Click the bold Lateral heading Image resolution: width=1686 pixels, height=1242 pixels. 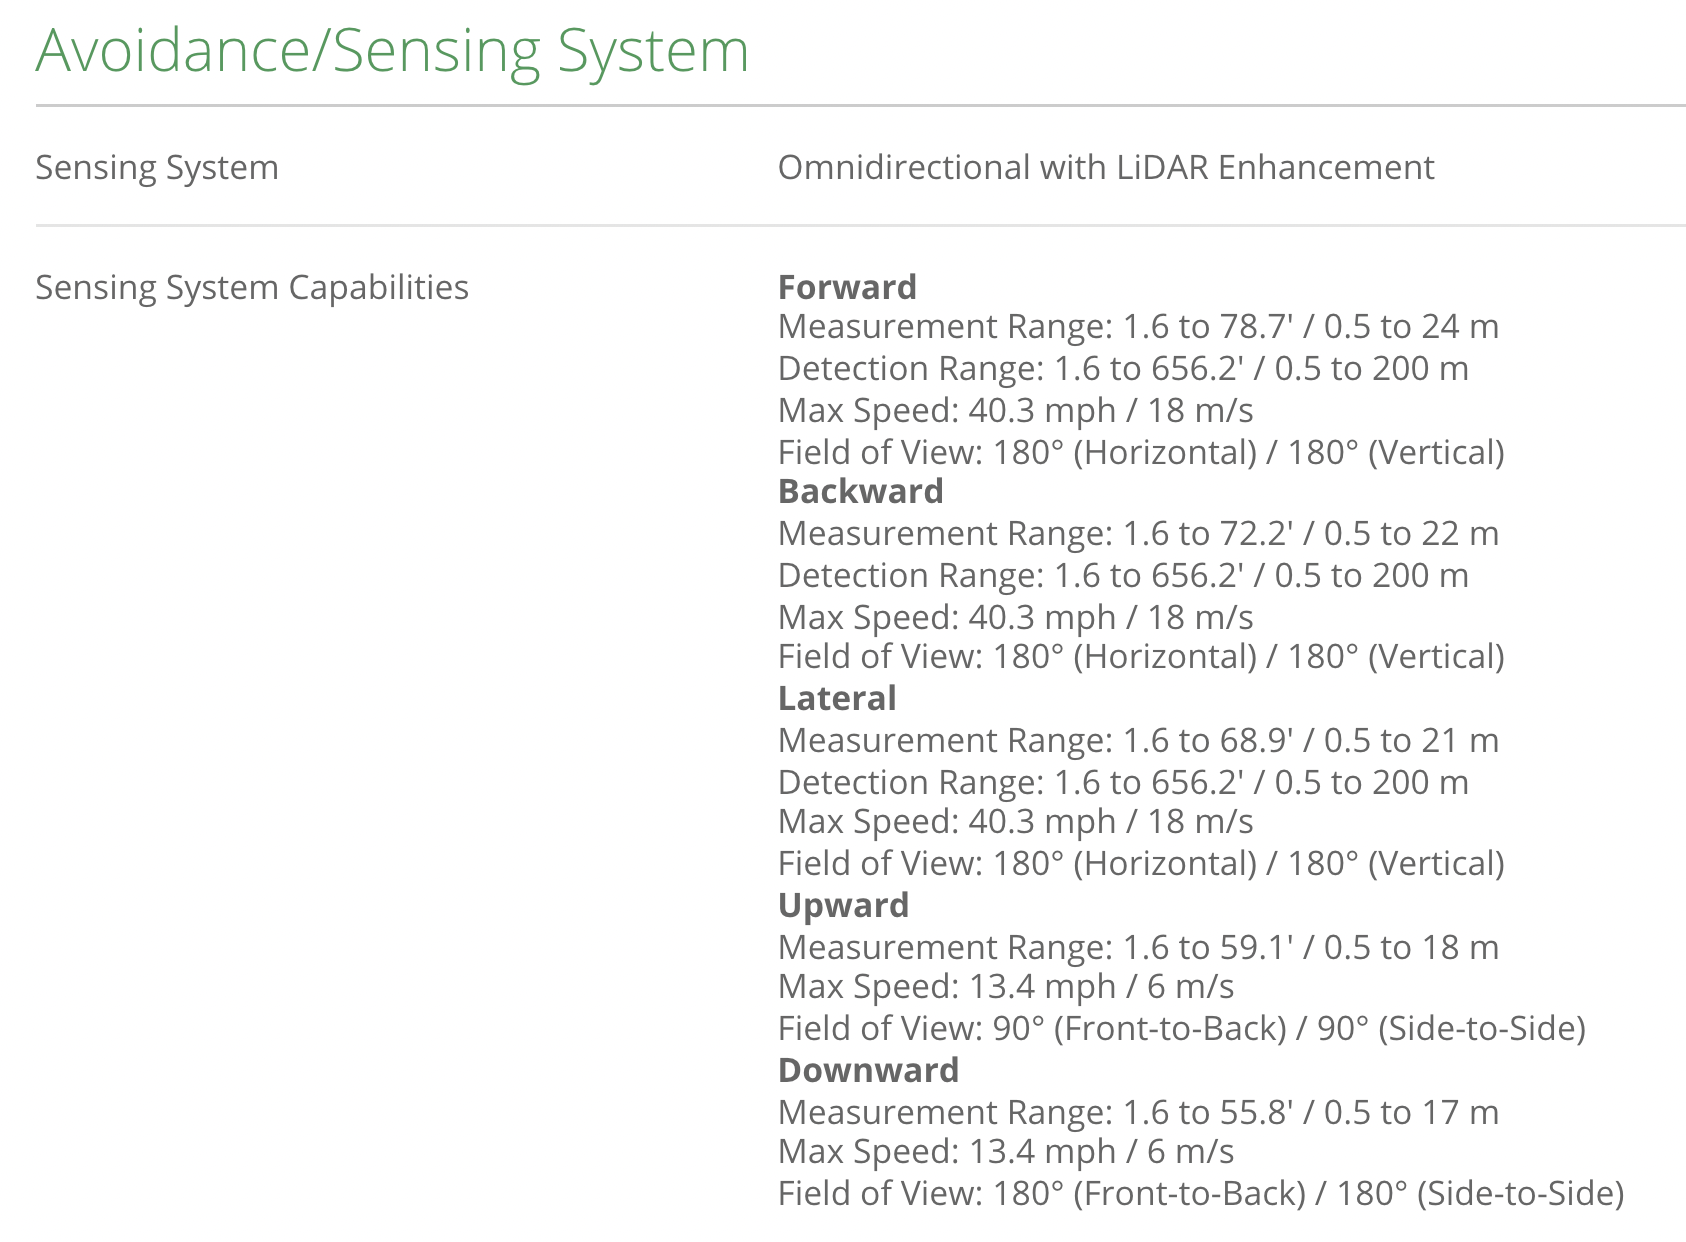point(837,698)
